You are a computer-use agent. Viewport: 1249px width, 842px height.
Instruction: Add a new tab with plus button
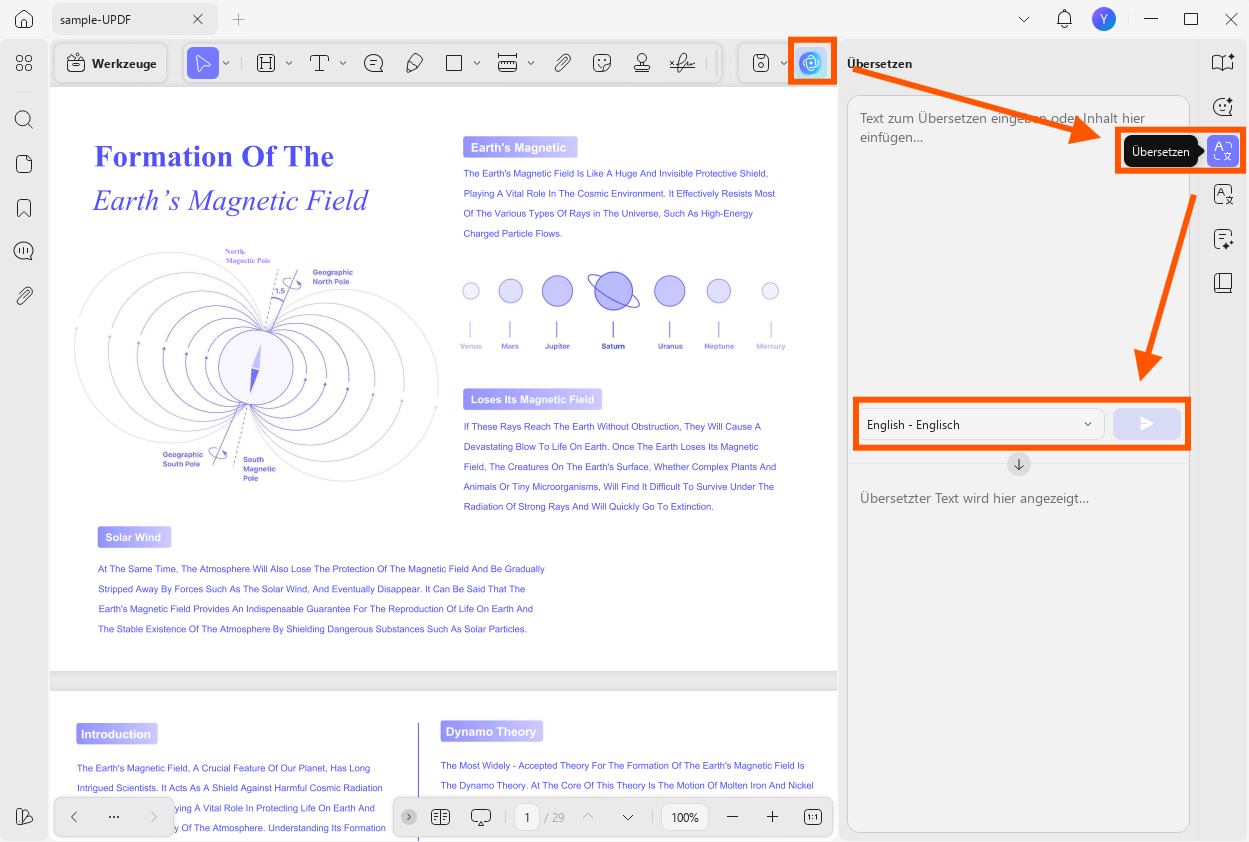(238, 19)
